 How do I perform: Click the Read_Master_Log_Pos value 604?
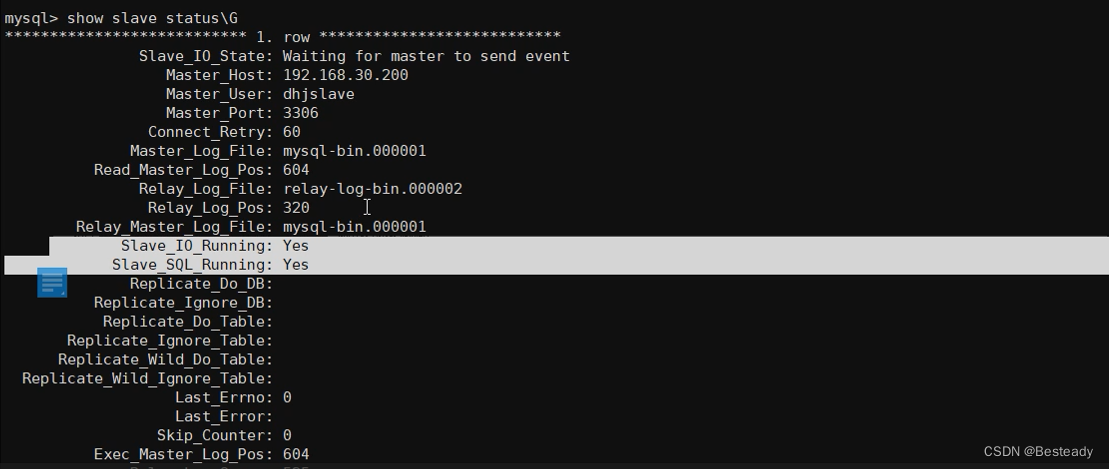pyautogui.click(x=296, y=170)
